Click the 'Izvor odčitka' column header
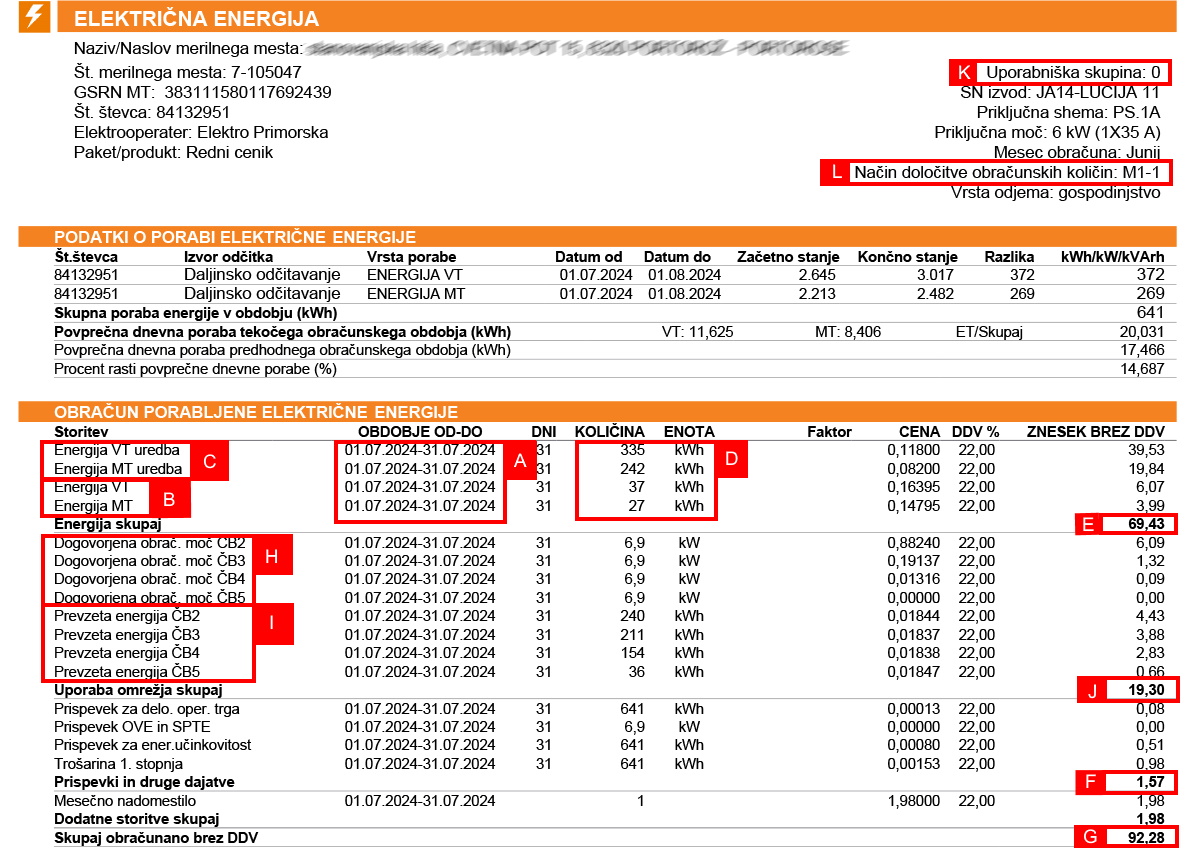 click(x=229, y=257)
